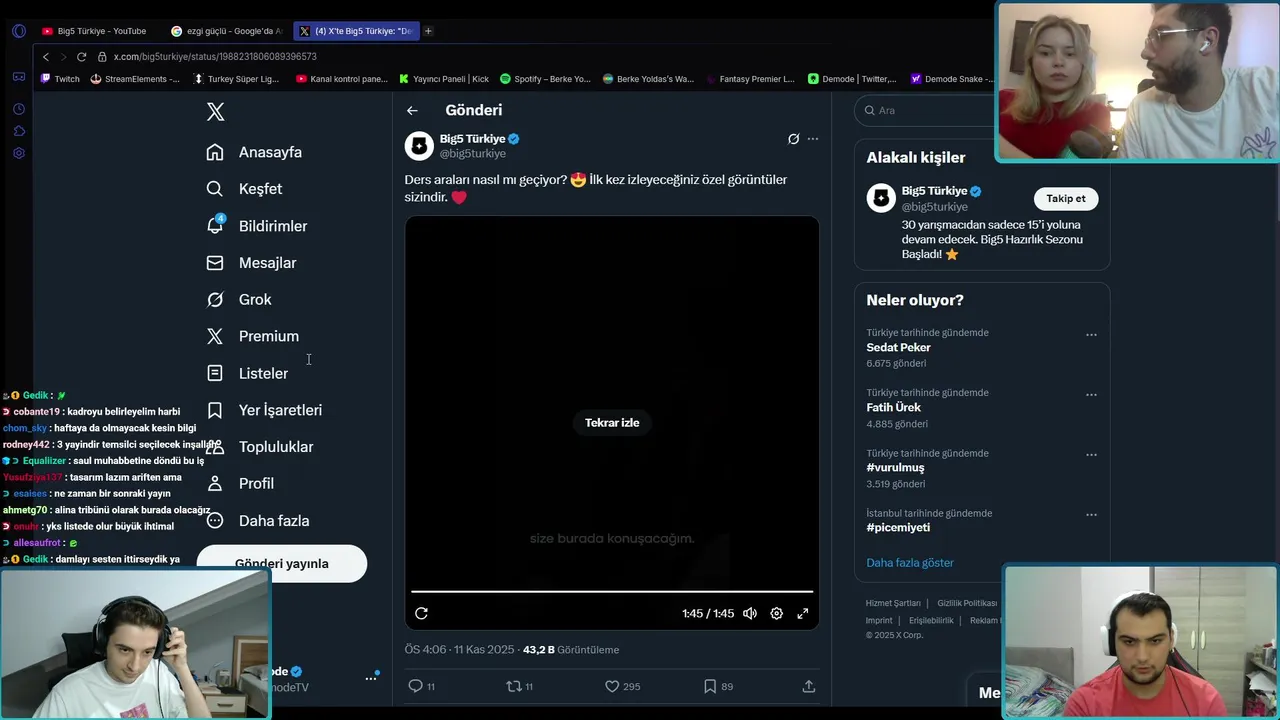Enter fullscreen on the video
The width and height of the screenshot is (1280, 720).
802,614
